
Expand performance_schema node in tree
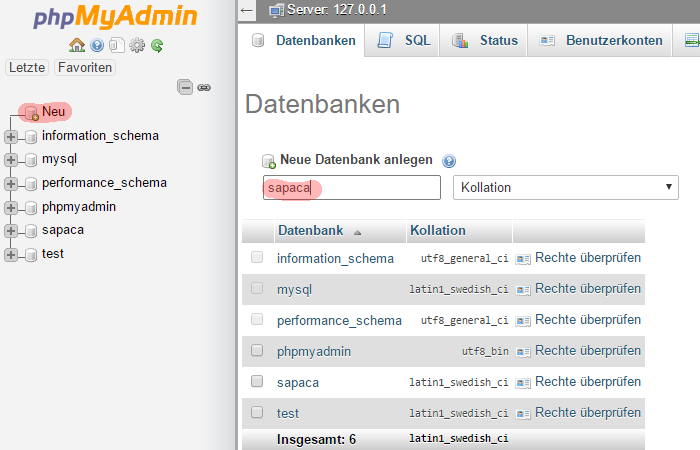[11, 183]
